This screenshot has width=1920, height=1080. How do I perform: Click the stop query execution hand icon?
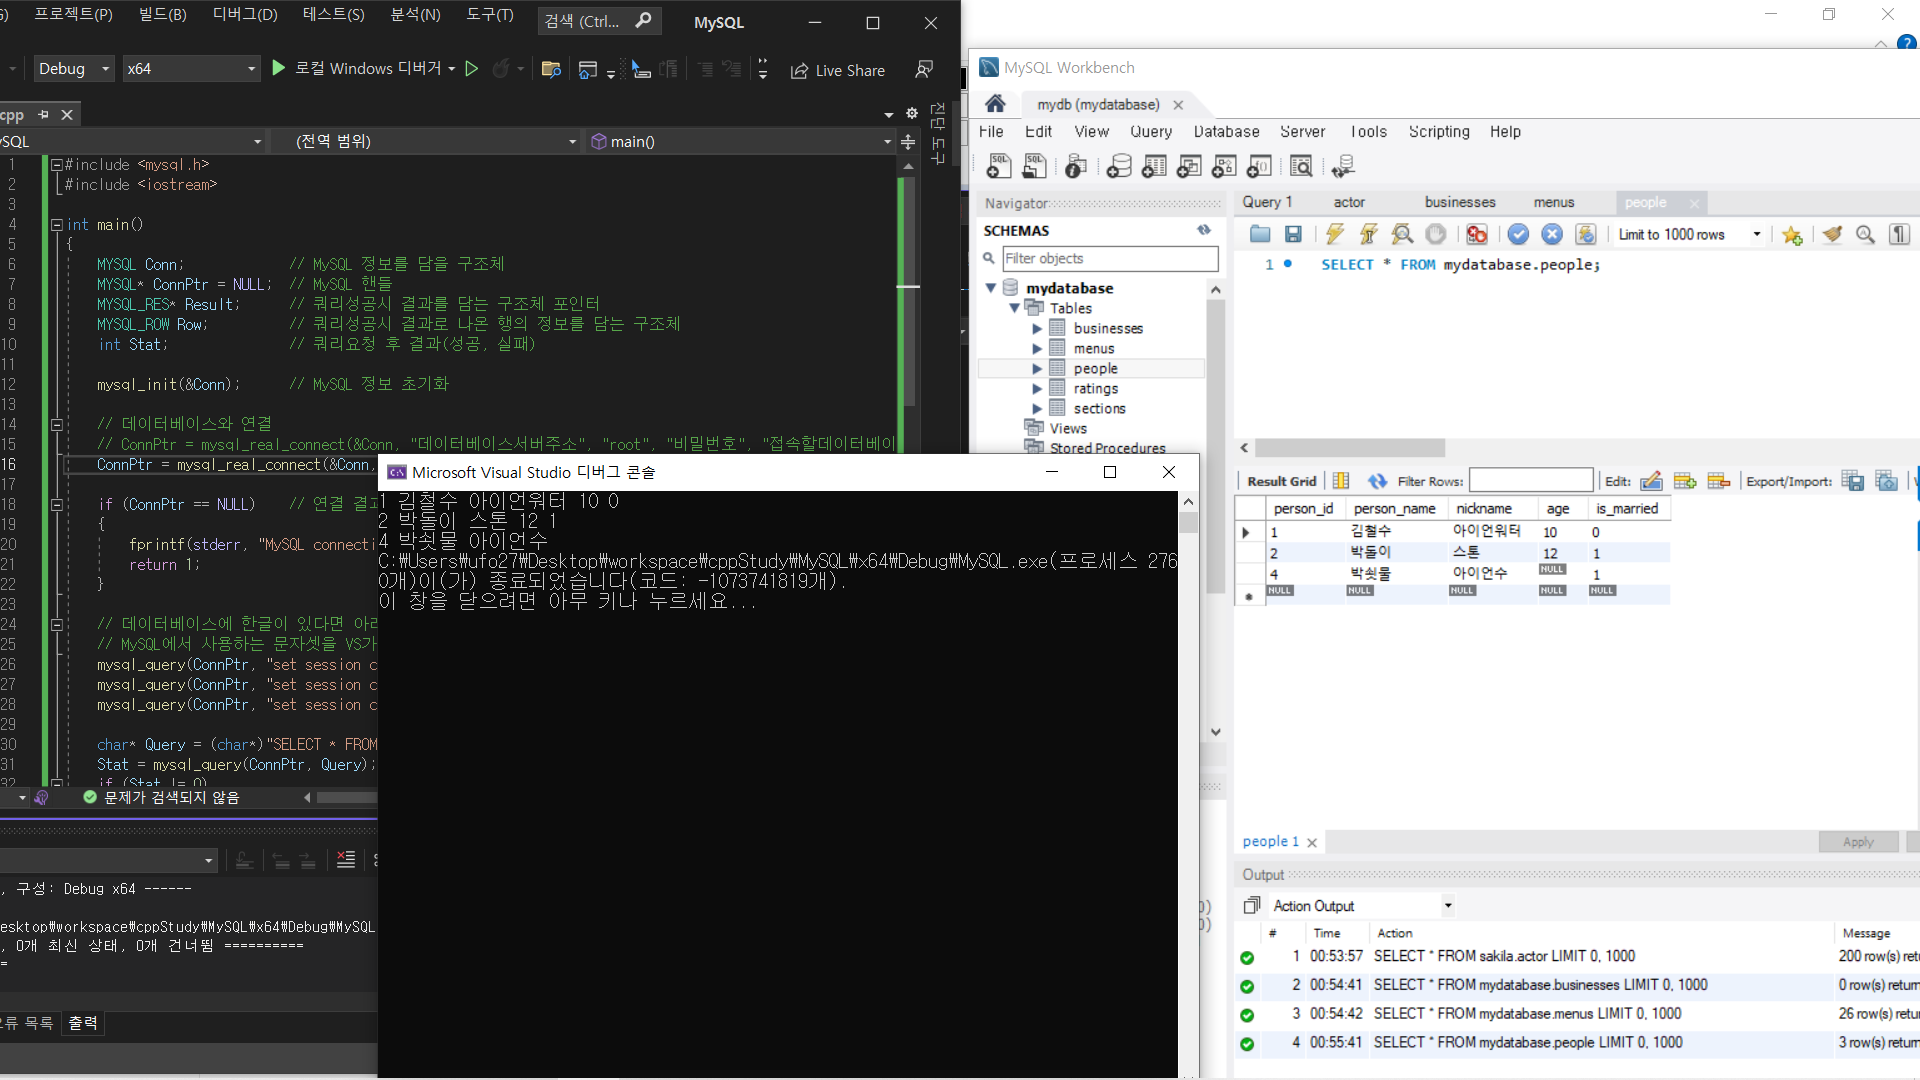pos(1436,234)
